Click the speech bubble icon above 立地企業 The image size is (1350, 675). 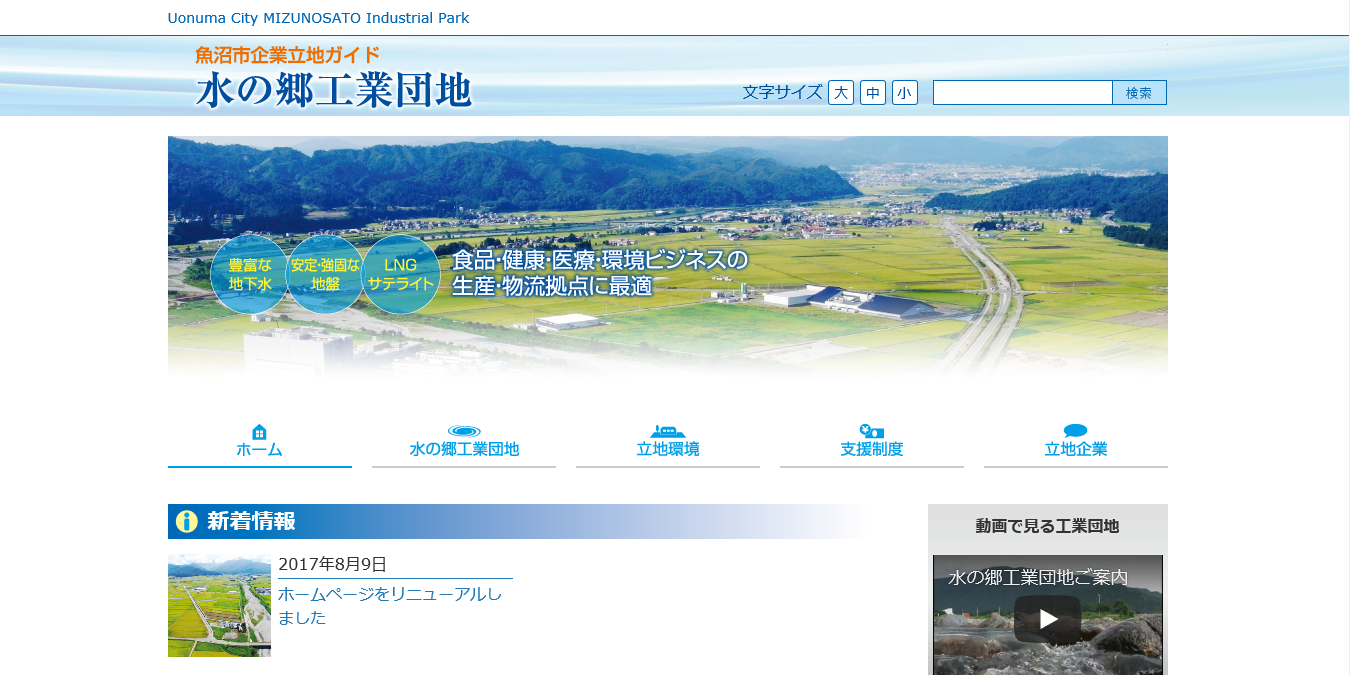[x=1076, y=431]
